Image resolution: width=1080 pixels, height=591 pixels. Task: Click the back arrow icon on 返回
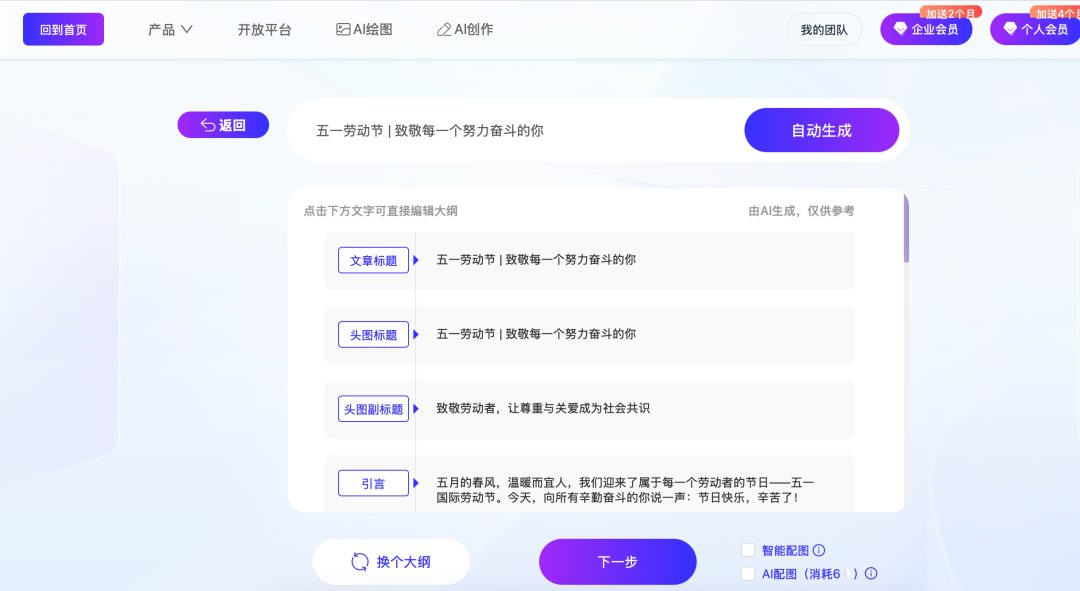click(x=207, y=125)
